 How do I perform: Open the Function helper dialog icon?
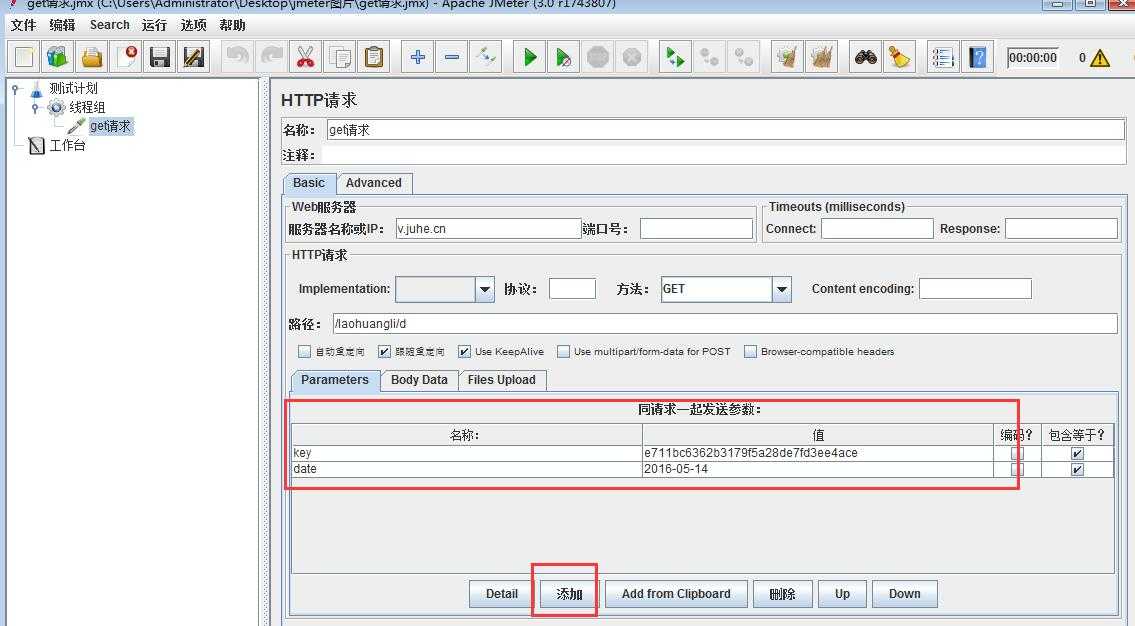(943, 57)
